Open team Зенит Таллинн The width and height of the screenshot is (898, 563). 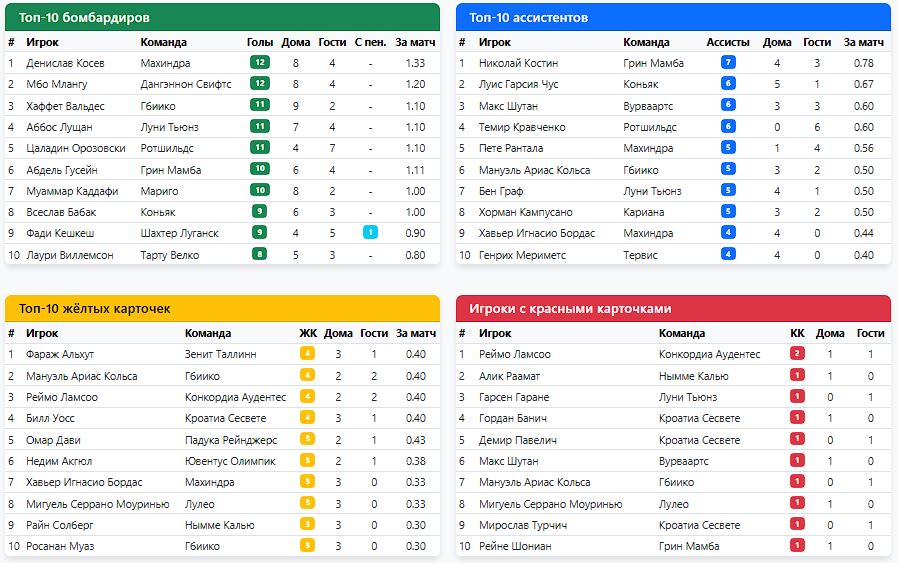220,354
